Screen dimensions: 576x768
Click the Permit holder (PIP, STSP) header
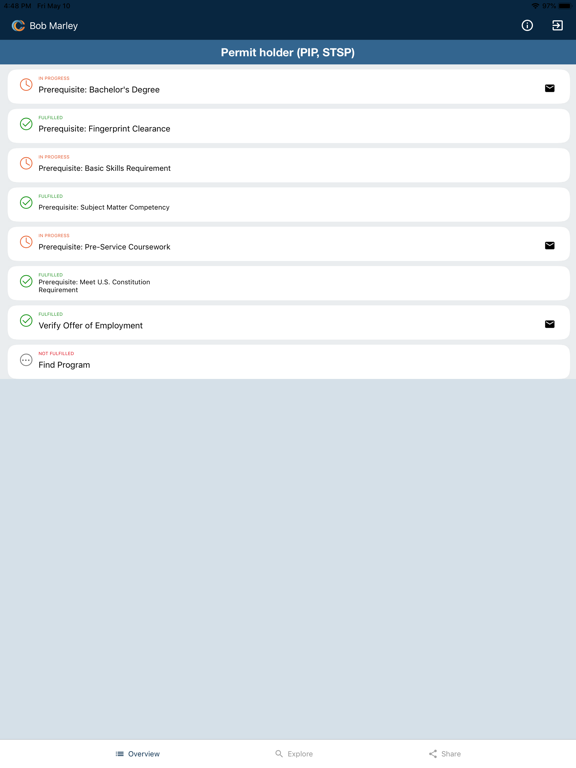pyautogui.click(x=288, y=52)
